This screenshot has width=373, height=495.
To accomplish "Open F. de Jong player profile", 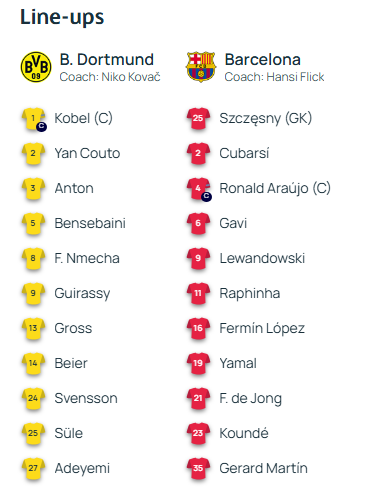I will click(x=251, y=399).
